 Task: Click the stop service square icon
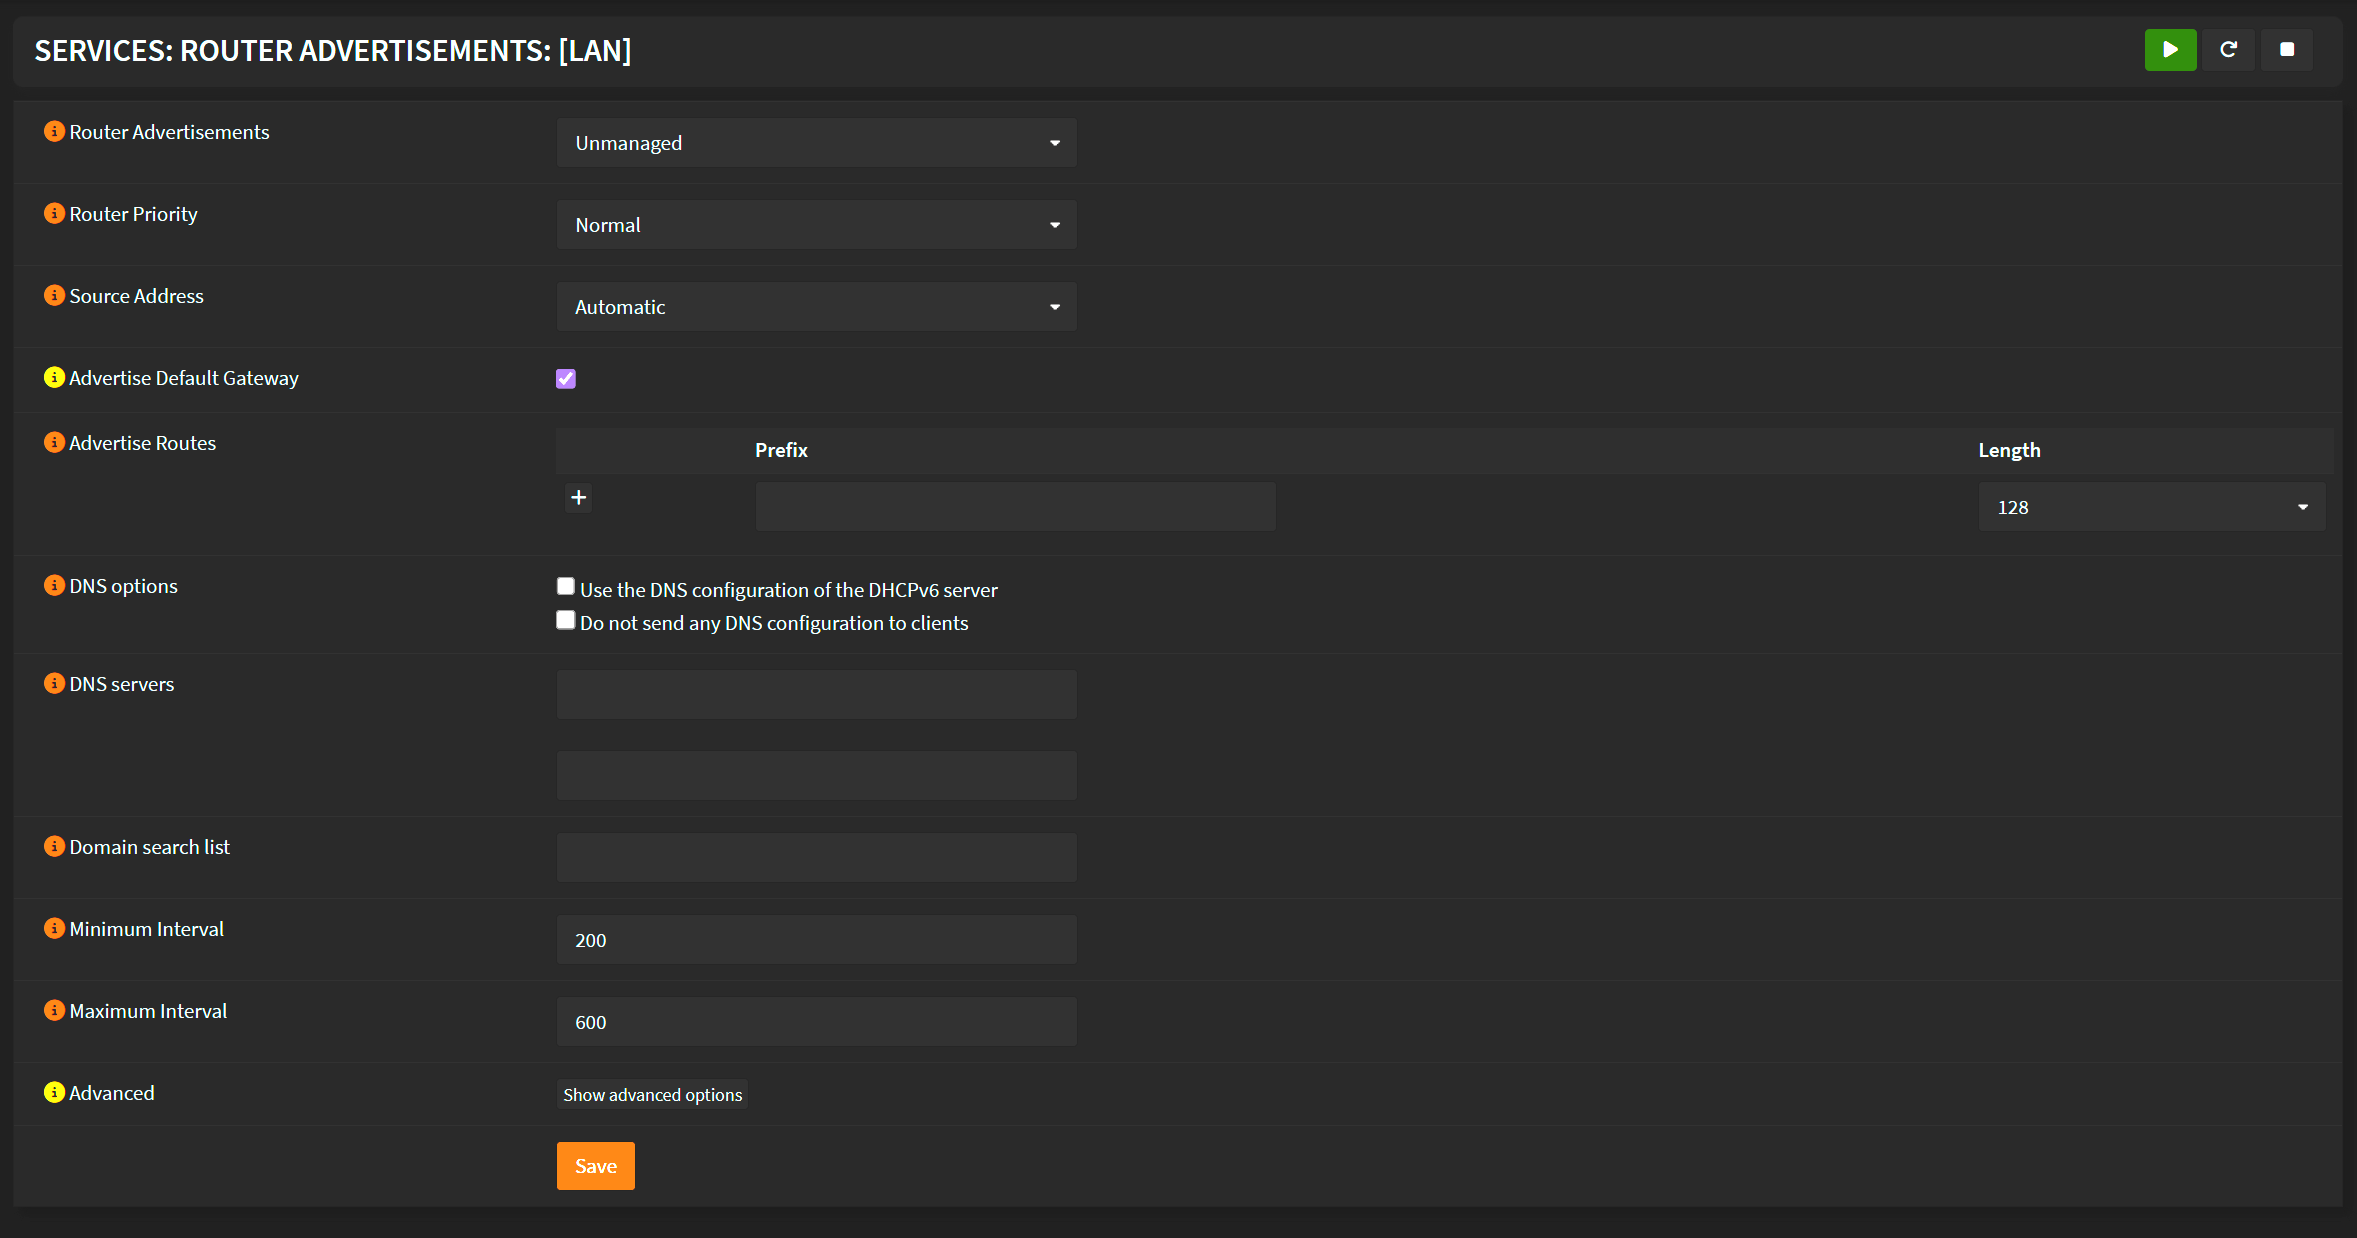2286,50
